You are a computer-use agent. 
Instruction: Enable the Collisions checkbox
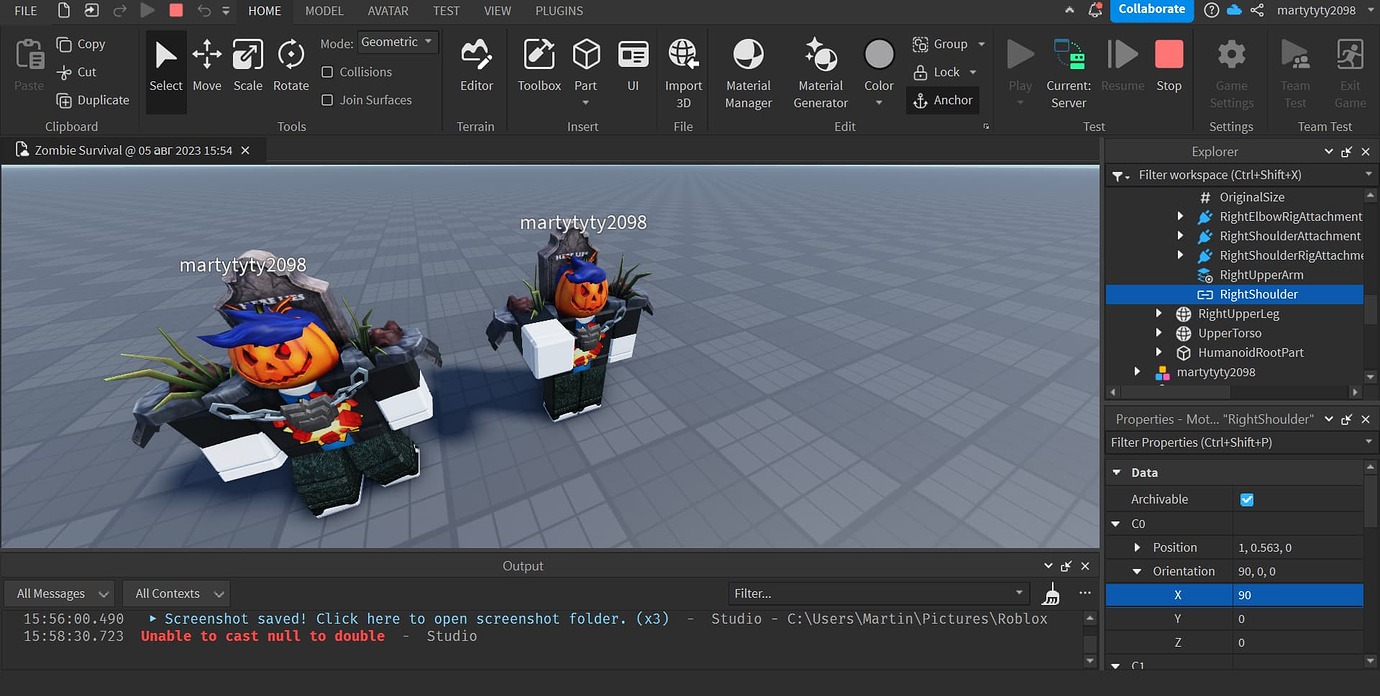[326, 71]
